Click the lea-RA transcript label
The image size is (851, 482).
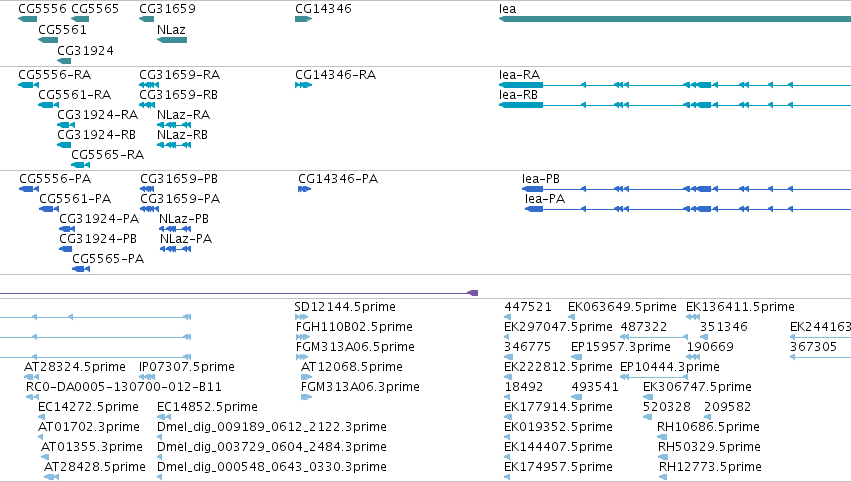point(520,74)
